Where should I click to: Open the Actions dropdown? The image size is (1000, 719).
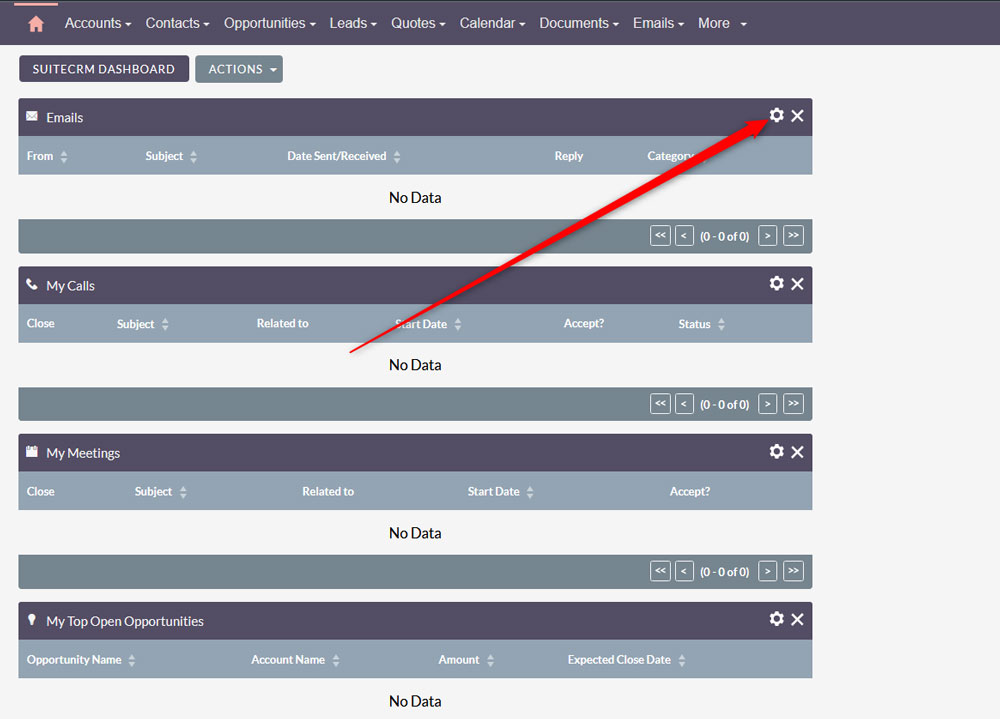(239, 69)
